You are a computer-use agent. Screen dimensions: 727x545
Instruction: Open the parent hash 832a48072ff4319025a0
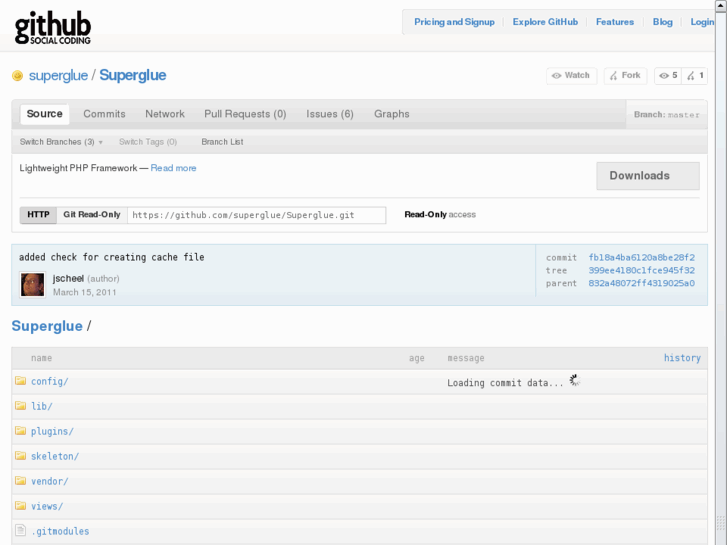[642, 283]
